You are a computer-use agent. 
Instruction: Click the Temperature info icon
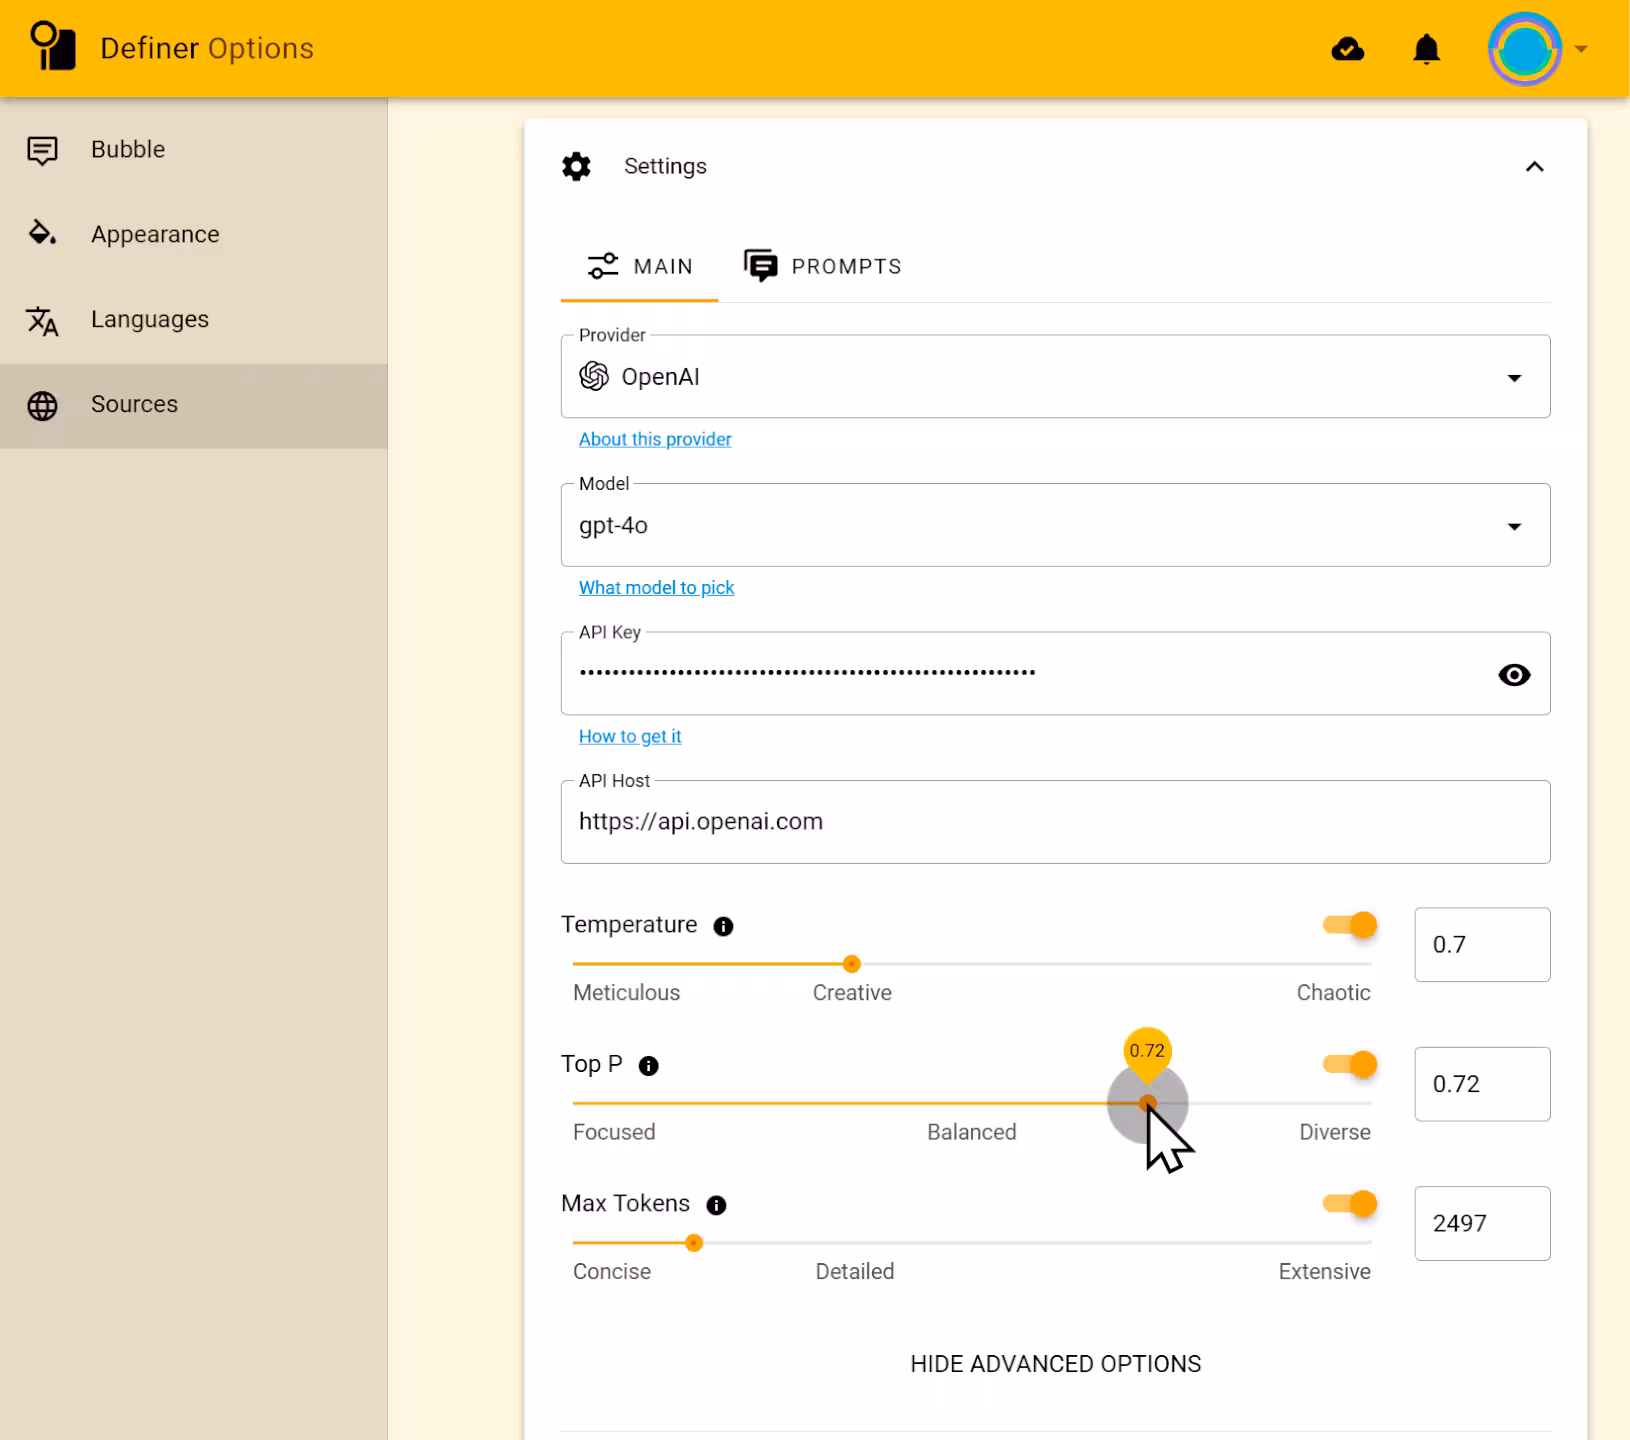[x=723, y=926]
